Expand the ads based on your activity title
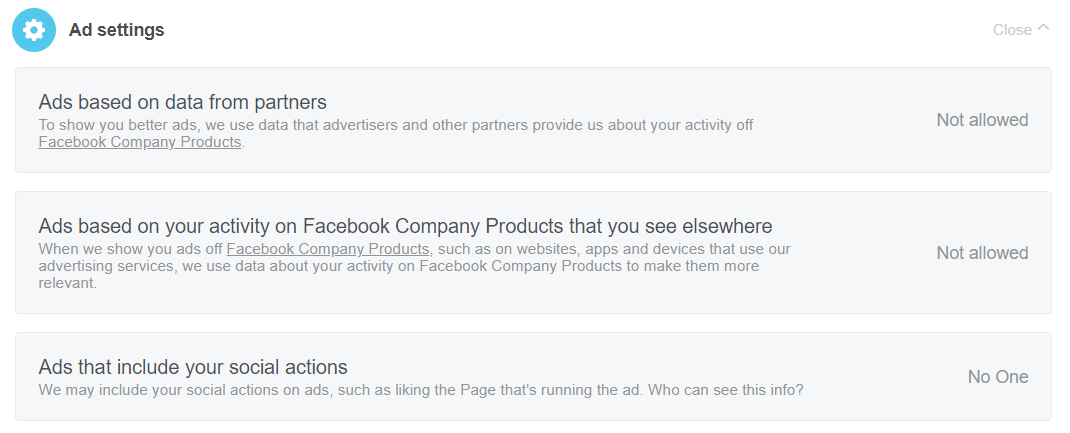 (x=405, y=226)
